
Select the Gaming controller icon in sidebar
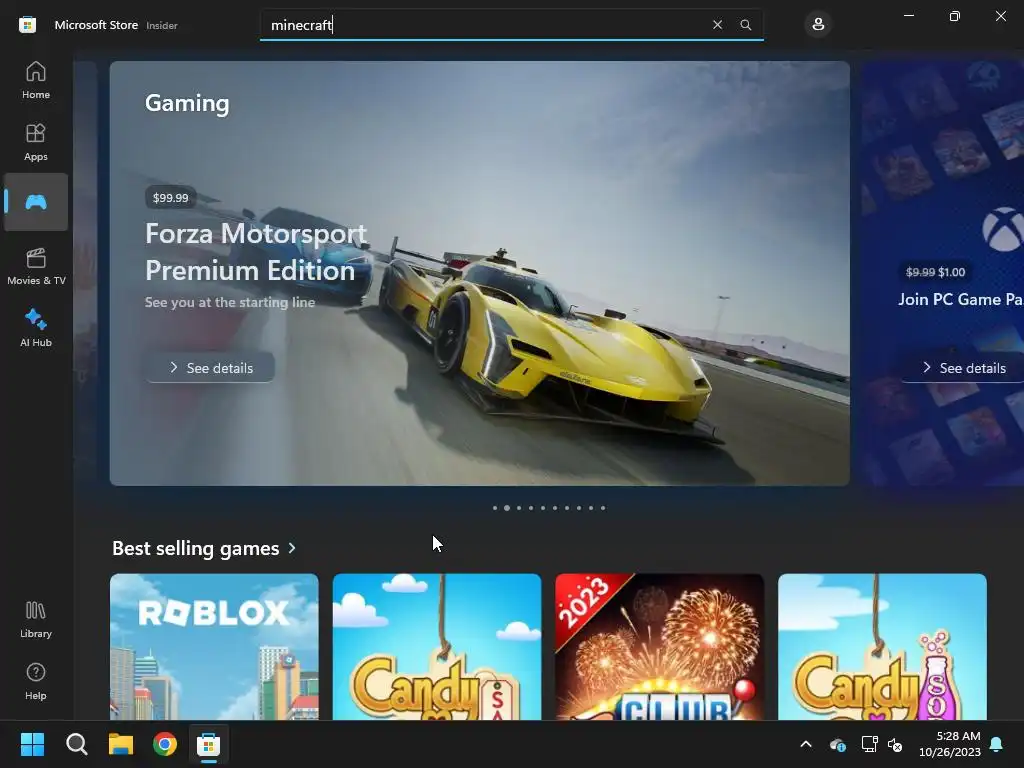tap(36, 202)
